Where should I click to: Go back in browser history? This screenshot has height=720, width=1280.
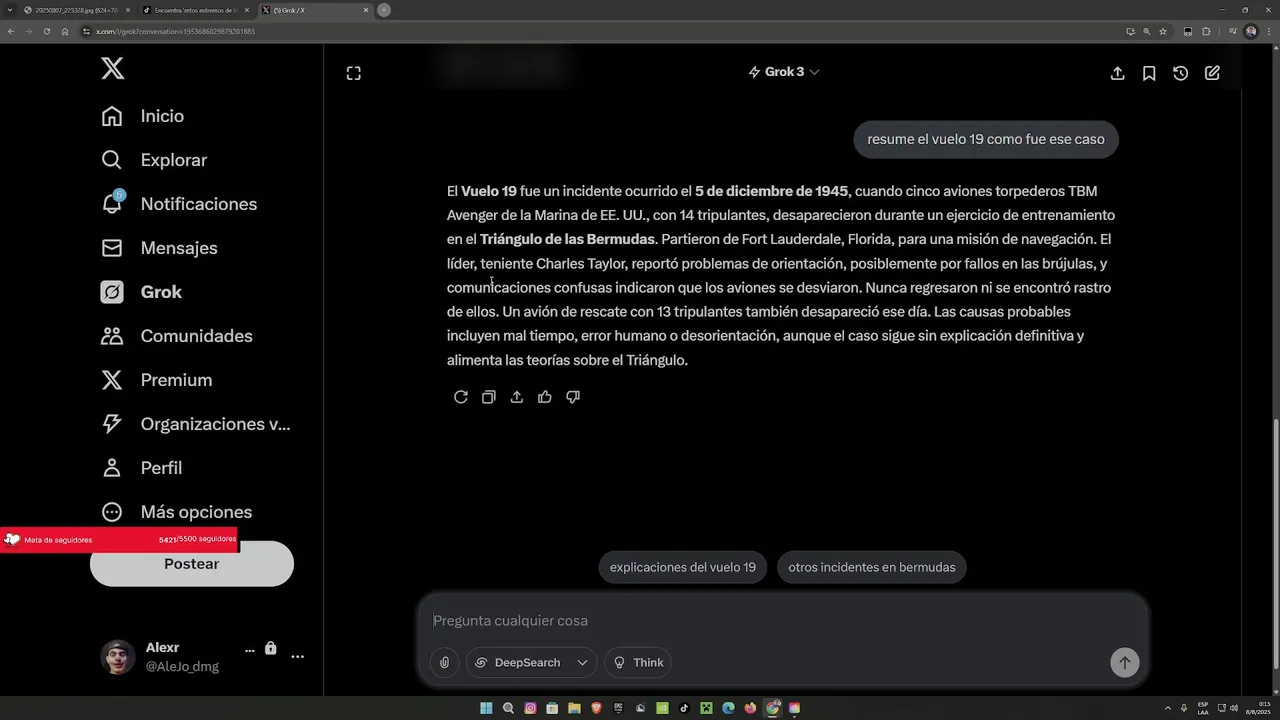pos(11,31)
